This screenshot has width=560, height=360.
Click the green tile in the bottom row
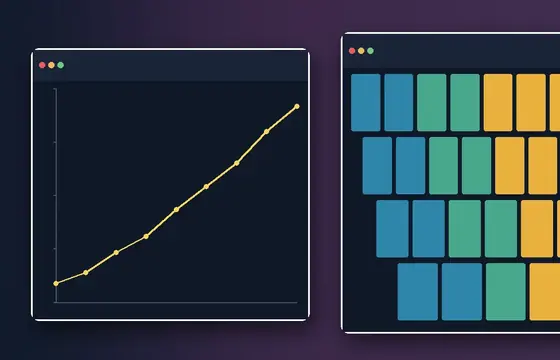506,292
